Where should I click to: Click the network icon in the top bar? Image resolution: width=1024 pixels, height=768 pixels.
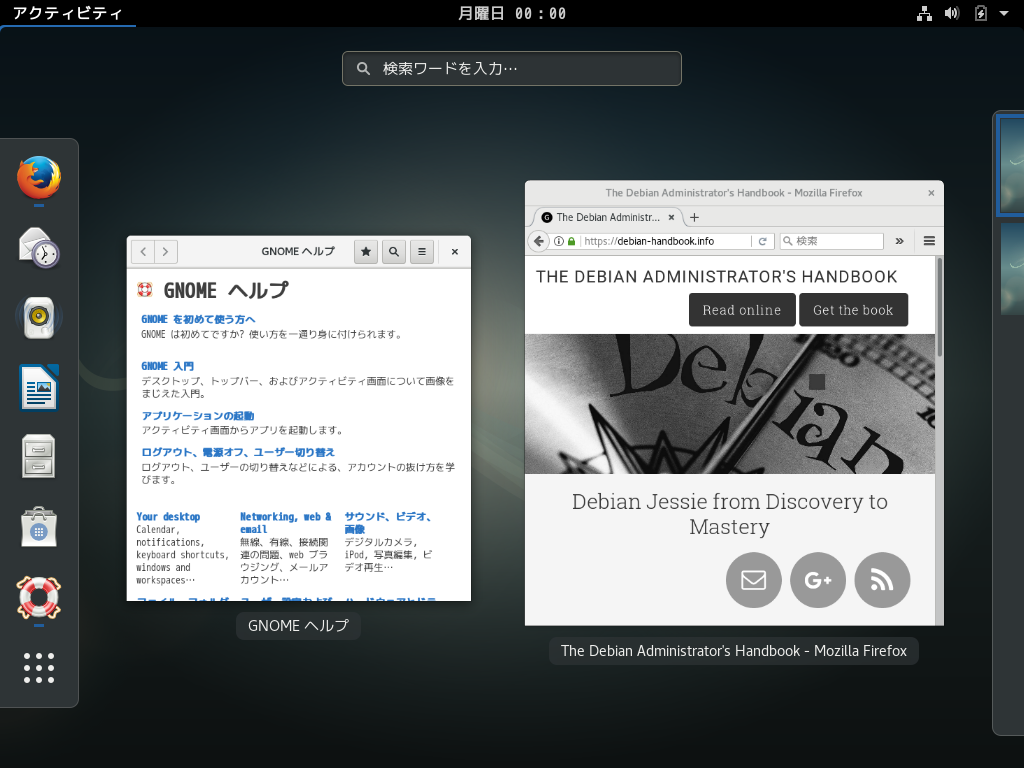924,13
